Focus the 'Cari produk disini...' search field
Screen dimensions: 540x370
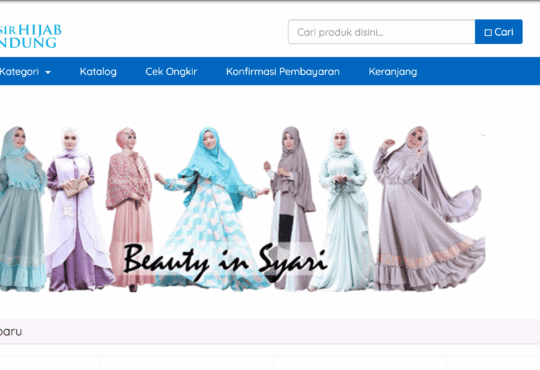[381, 32]
